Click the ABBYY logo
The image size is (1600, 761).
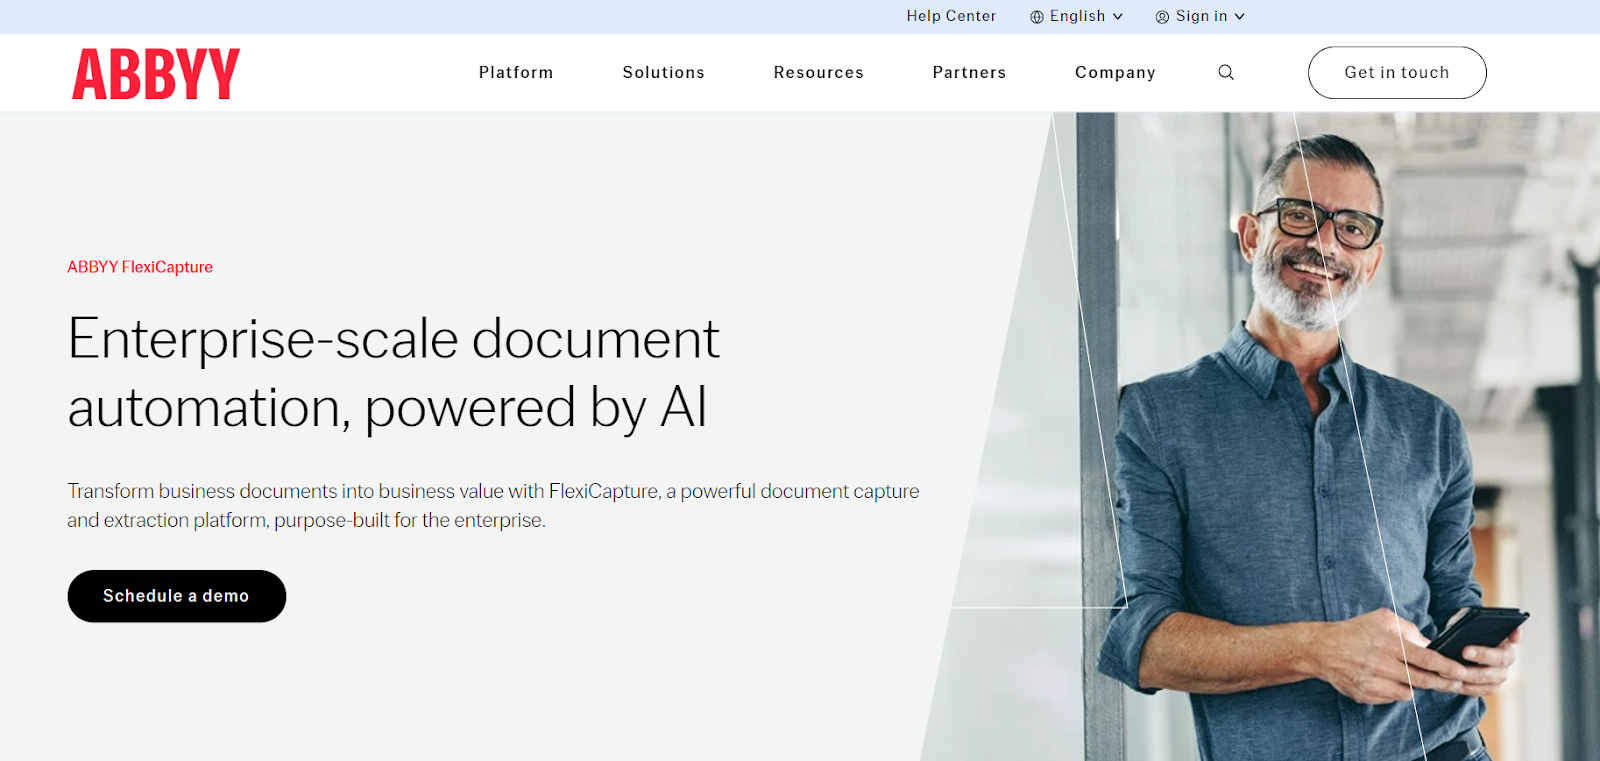(156, 74)
